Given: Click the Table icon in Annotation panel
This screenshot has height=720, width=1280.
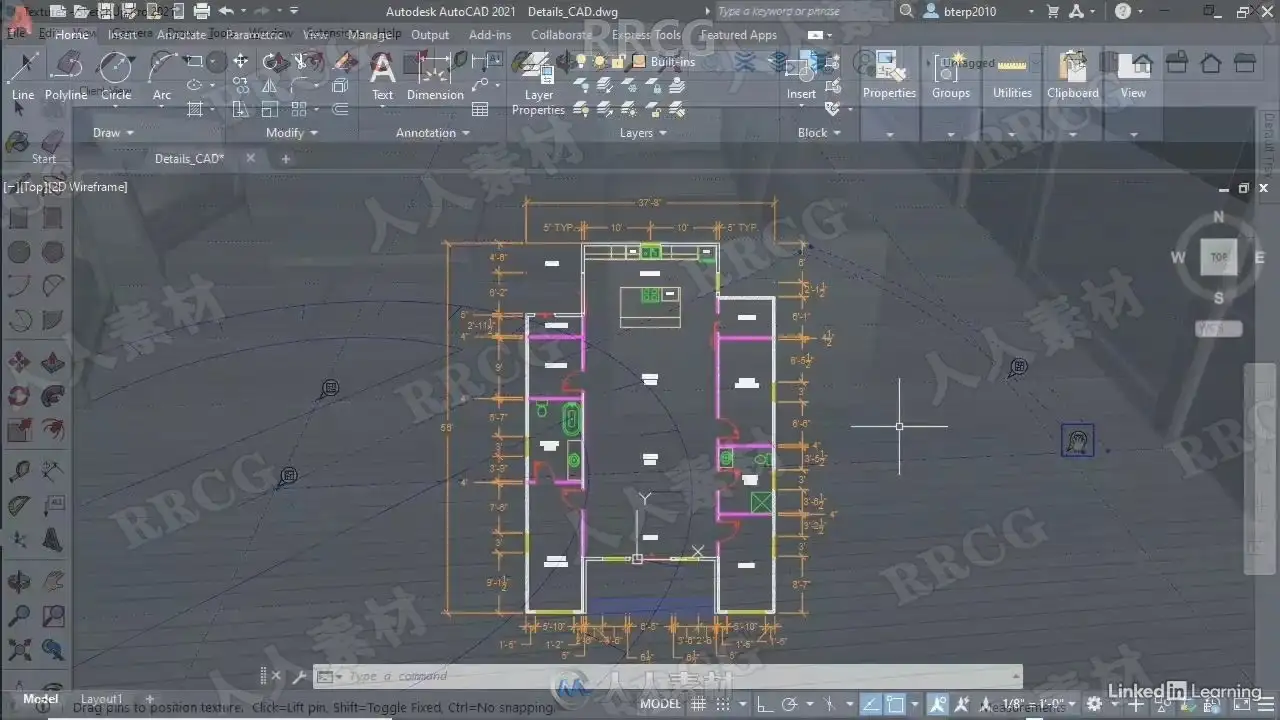Looking at the screenshot, I should [x=480, y=109].
